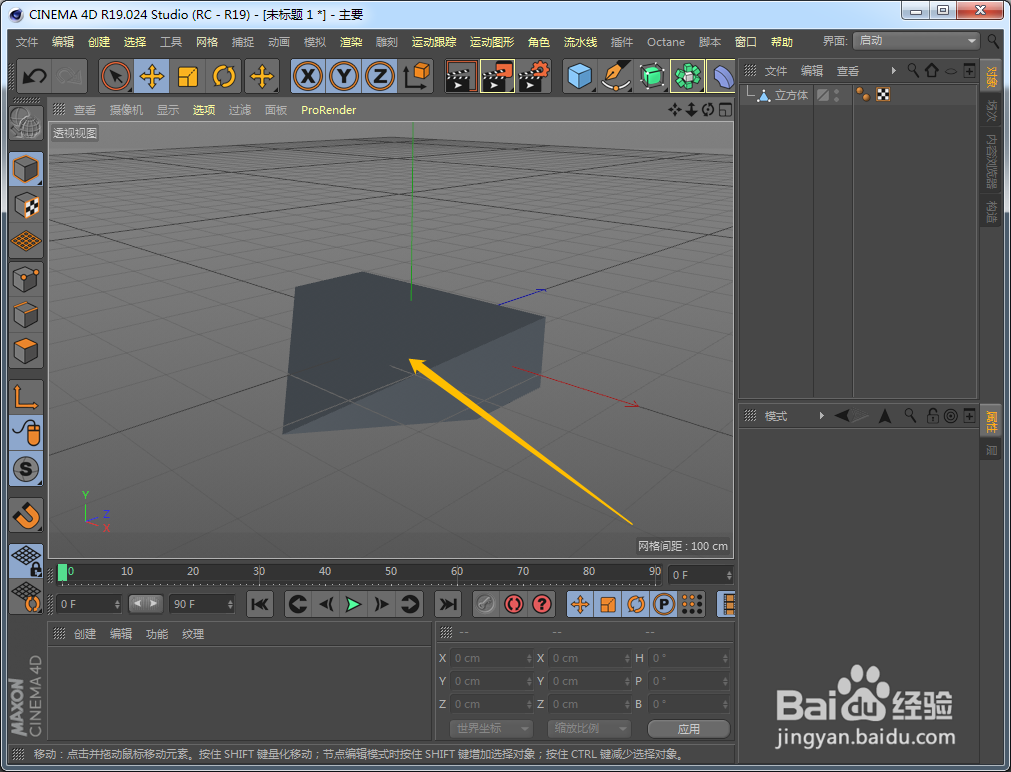Open the 帮助 menu
The height and width of the screenshot is (772, 1011).
point(781,42)
